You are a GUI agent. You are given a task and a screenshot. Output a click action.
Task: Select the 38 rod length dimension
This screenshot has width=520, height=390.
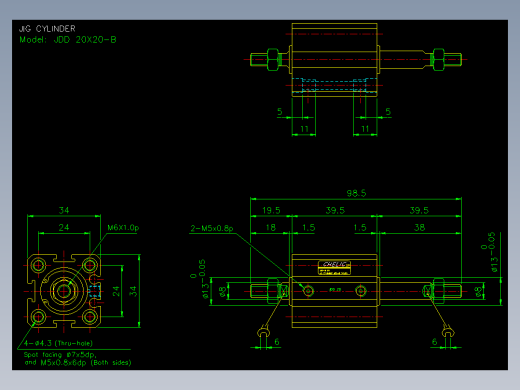tap(419, 228)
